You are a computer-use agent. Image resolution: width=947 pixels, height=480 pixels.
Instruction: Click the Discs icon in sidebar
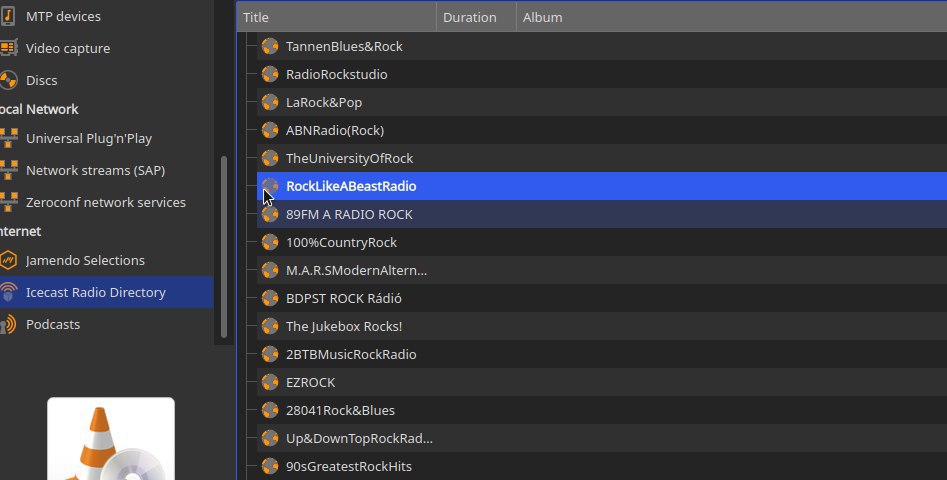click(8, 80)
